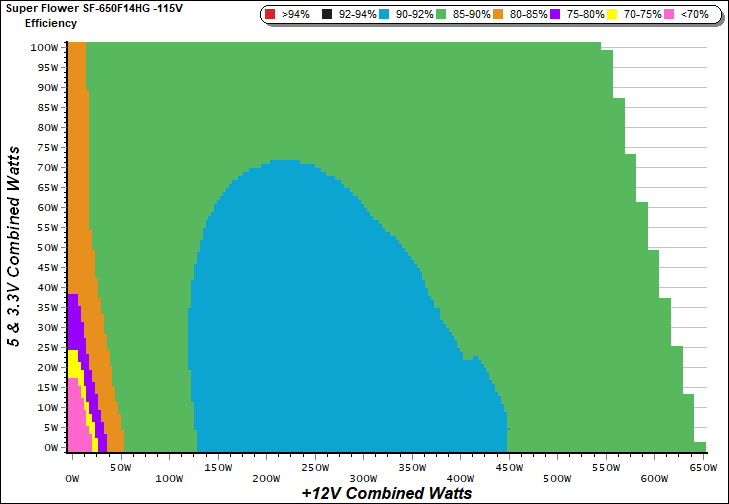729x504 pixels.
Task: Click the Efficiency subtitle text
Action: 51,23
